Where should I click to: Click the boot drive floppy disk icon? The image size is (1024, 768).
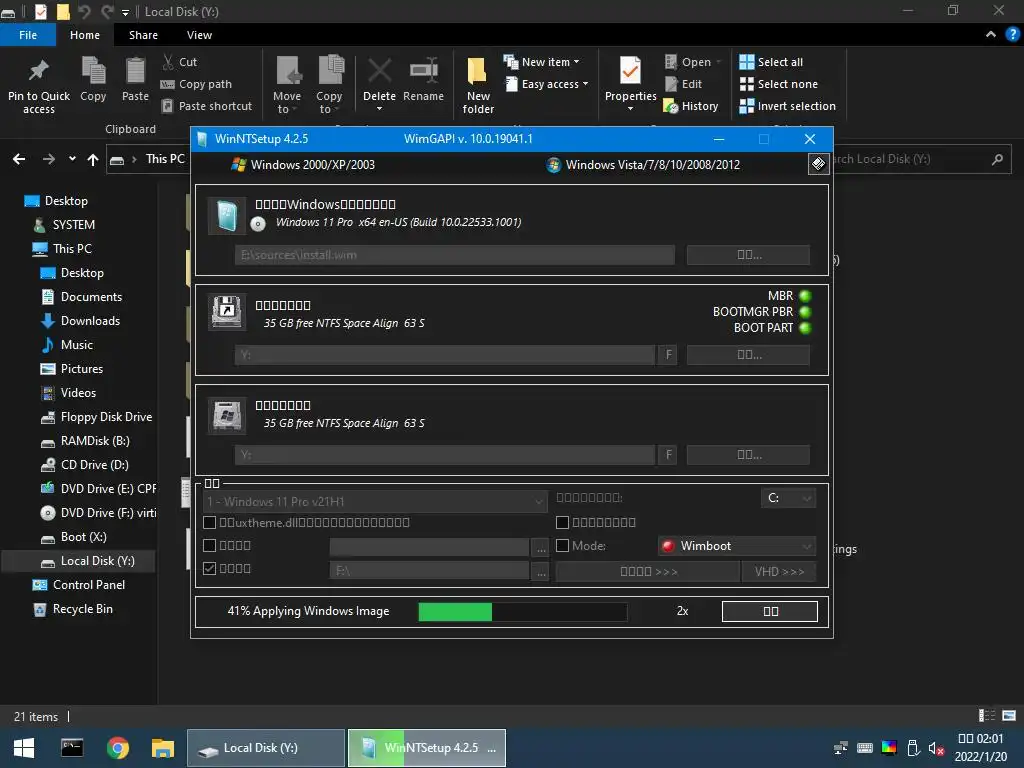227,312
